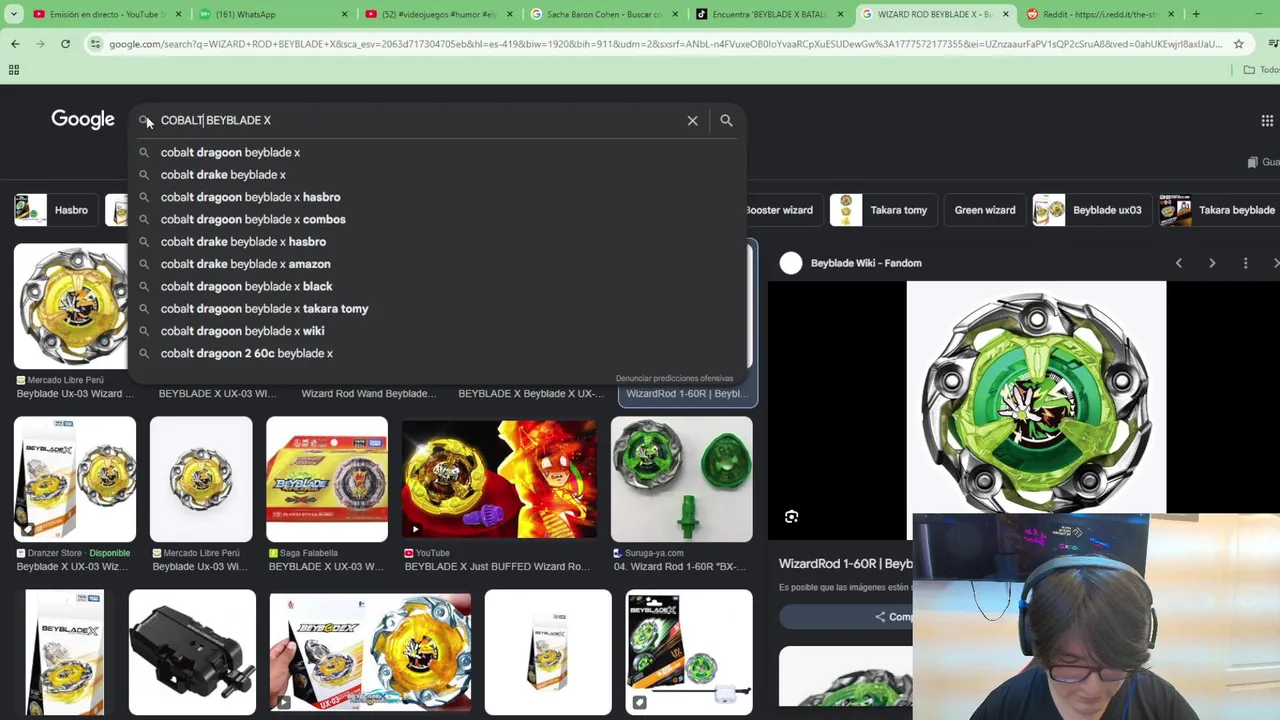Open the preview panel's three-dot menu
The width and height of the screenshot is (1280, 720).
pos(1245,263)
